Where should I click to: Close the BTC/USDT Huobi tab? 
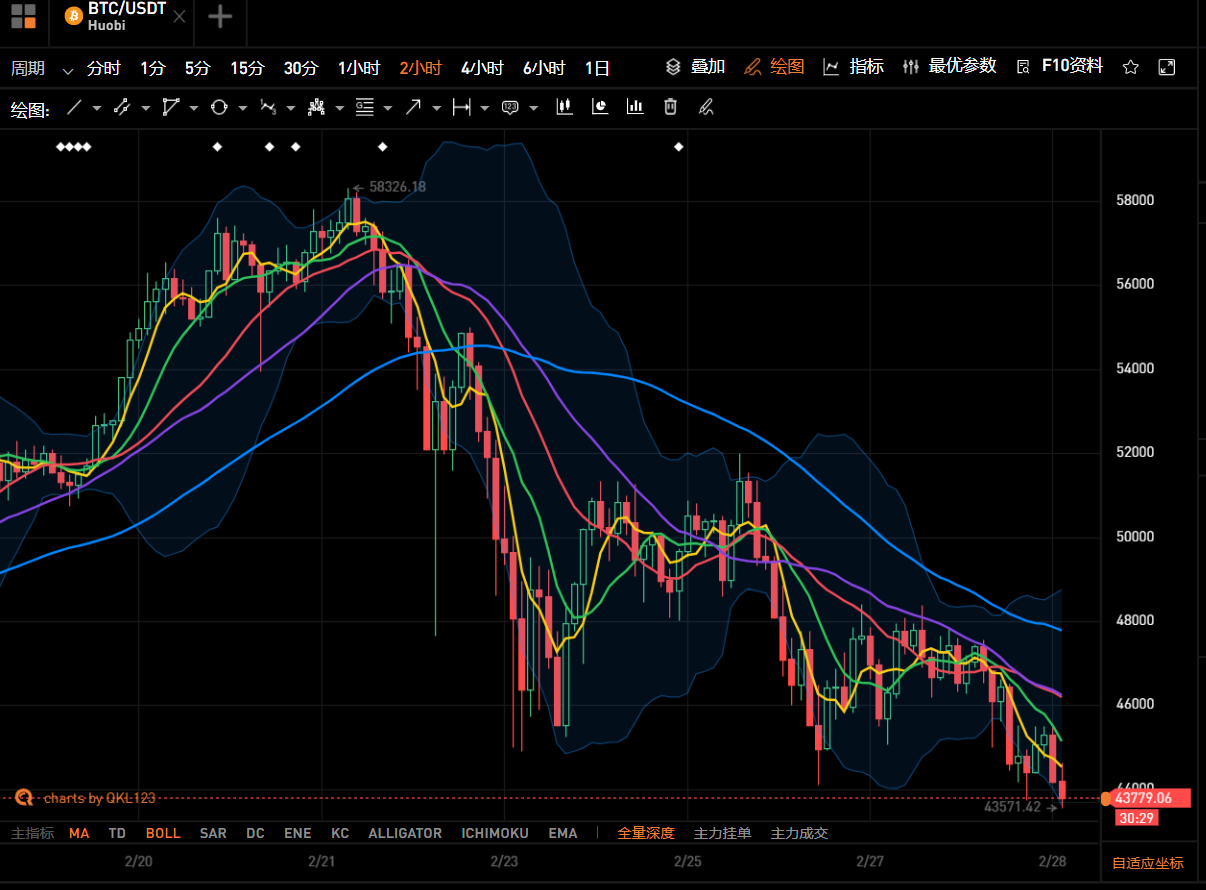click(x=179, y=17)
